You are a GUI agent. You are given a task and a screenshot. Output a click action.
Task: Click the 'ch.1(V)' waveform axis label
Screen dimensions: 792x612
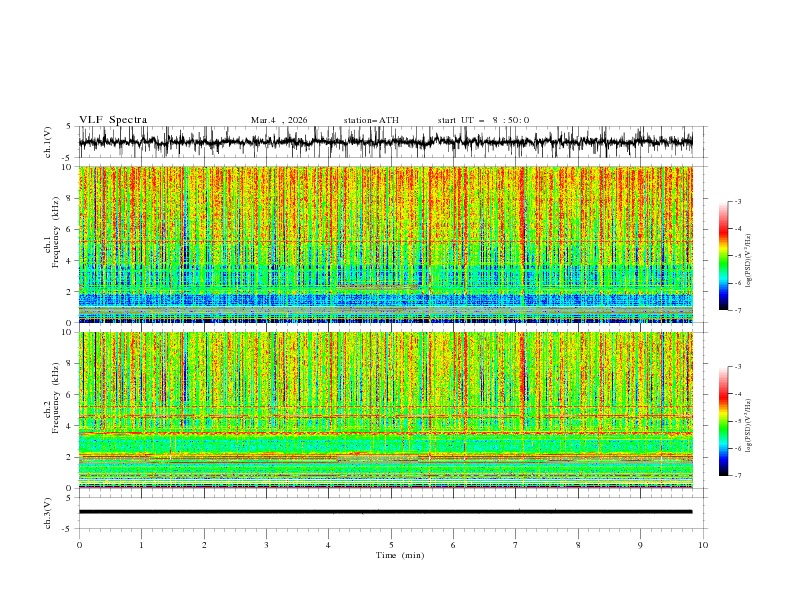point(47,142)
